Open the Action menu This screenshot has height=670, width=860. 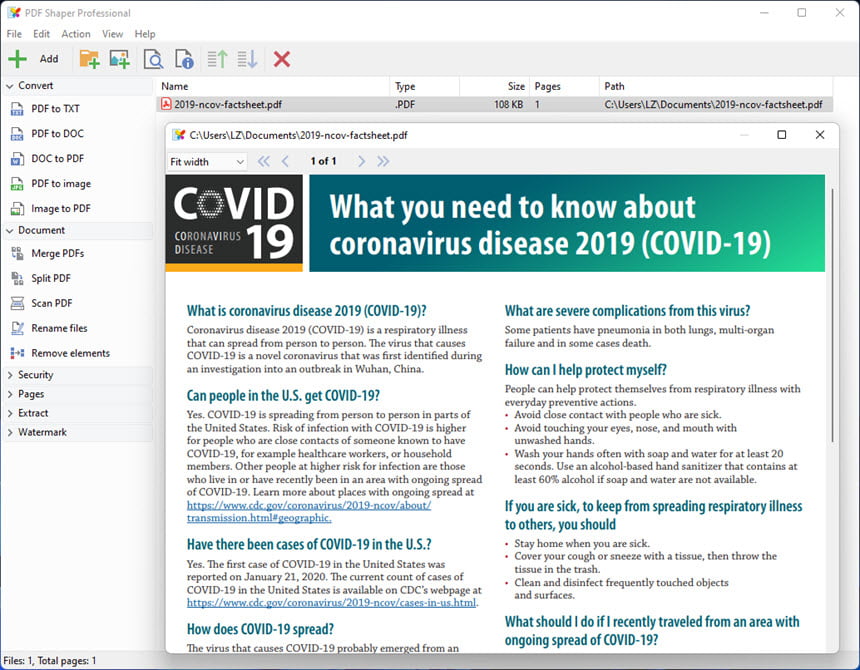click(x=76, y=34)
